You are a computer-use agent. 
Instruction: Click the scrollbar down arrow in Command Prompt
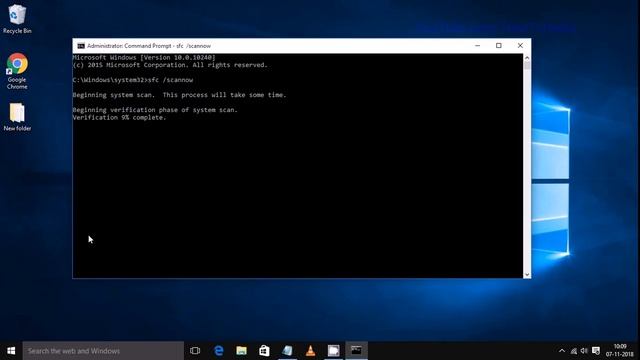click(527, 275)
